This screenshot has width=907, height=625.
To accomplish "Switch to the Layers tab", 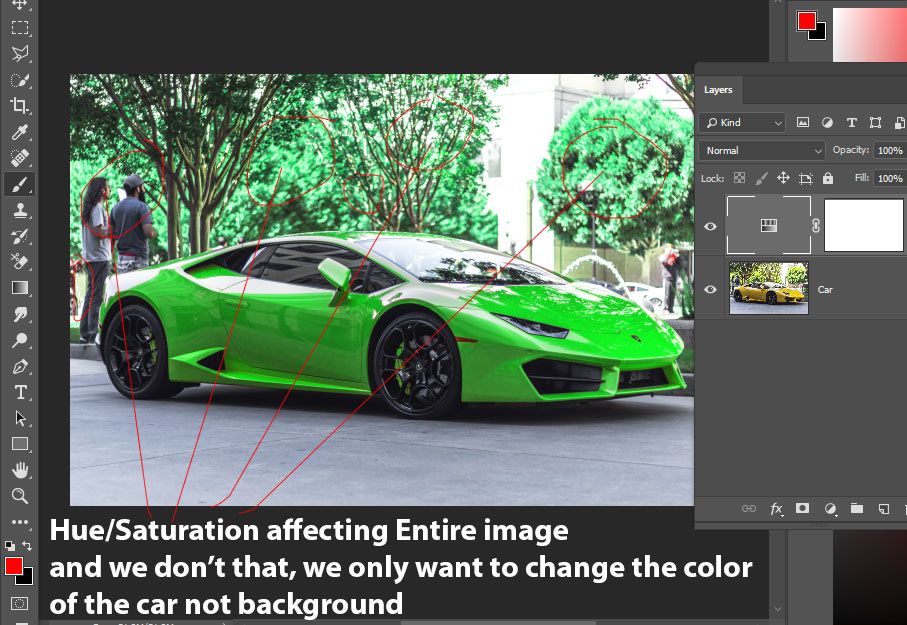I will pos(718,90).
